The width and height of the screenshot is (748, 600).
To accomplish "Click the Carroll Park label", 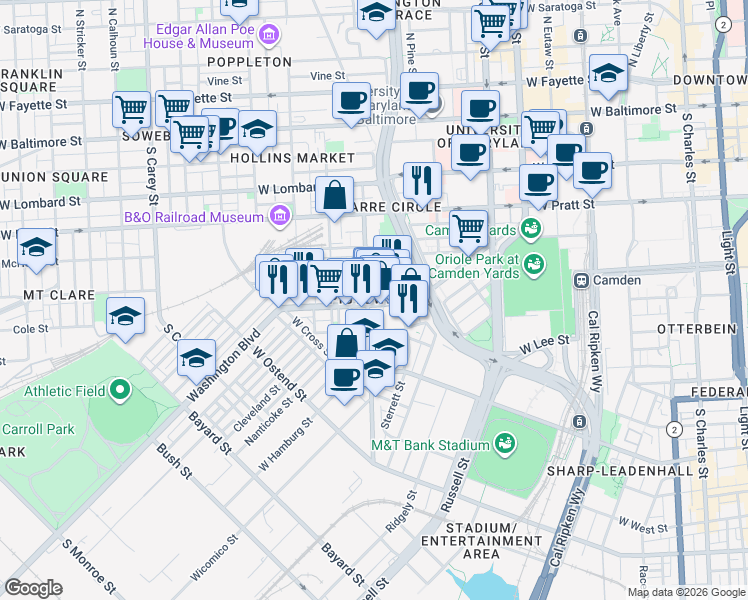I will click(38, 429).
